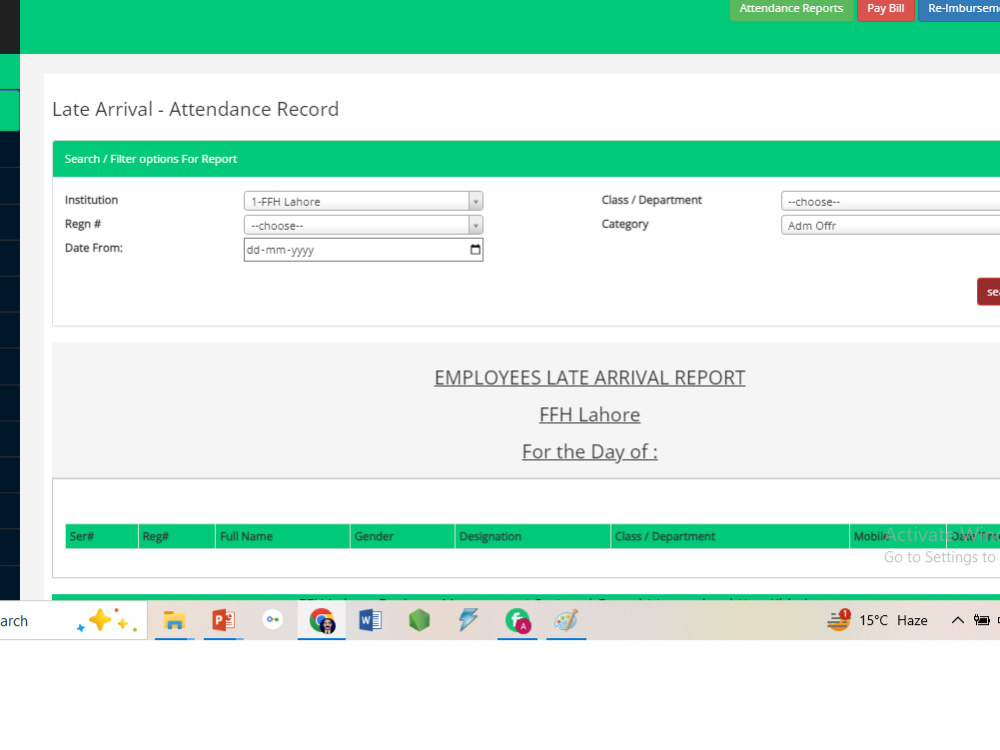Click the Ser# column header
The height and width of the screenshot is (750, 1000).
pyautogui.click(x=102, y=536)
